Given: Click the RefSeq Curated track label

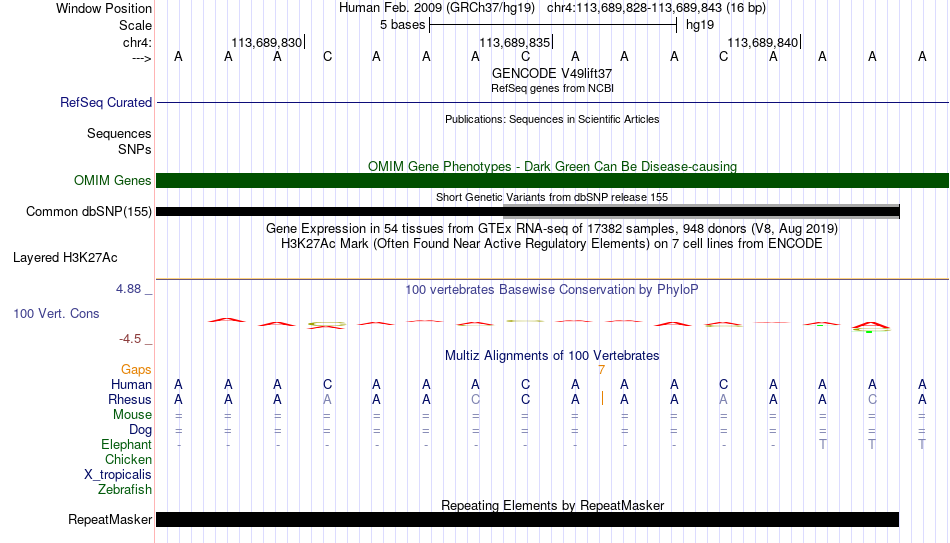Looking at the screenshot, I should point(105,102).
